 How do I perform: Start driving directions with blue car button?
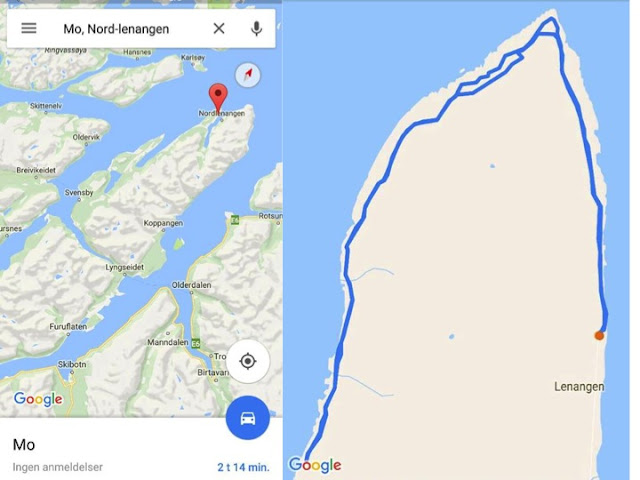tap(248, 418)
